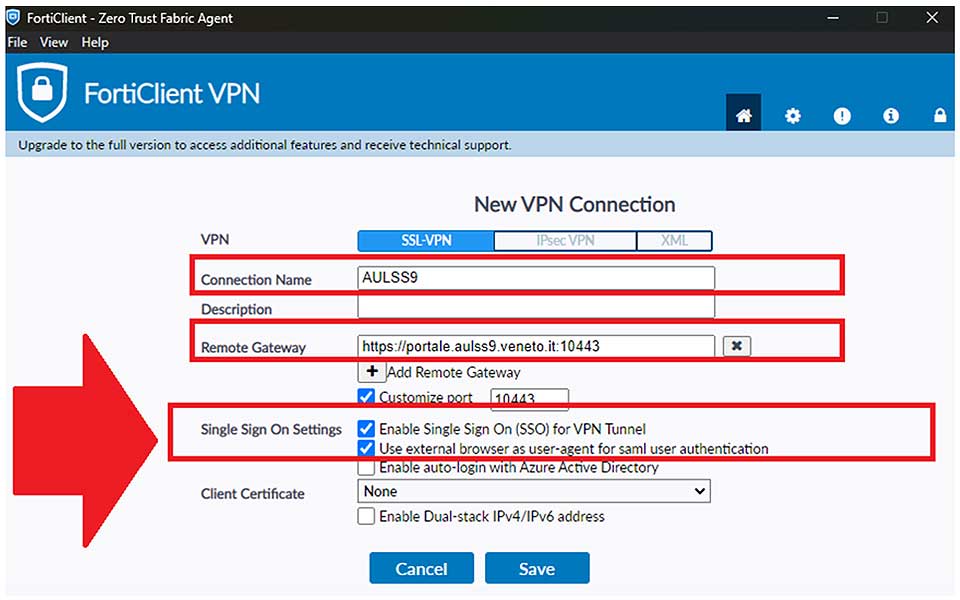Click plus icon to add remote gateway
Image resolution: width=960 pixels, height=600 pixels.
pyautogui.click(x=372, y=372)
